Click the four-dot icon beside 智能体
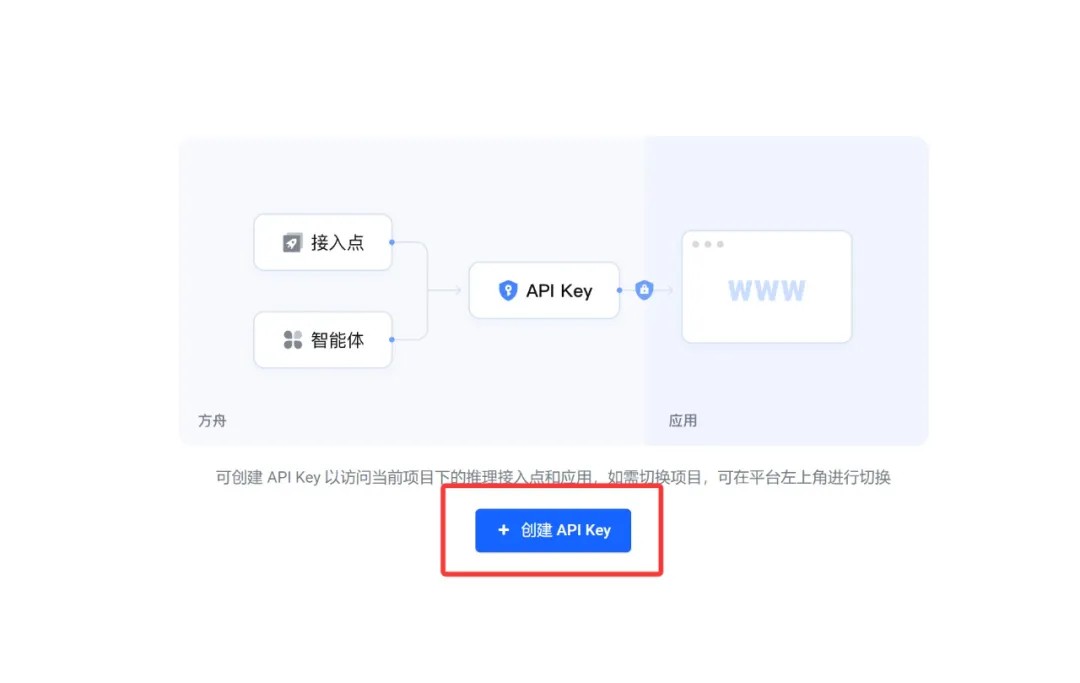This screenshot has height=683, width=1080. tap(293, 339)
